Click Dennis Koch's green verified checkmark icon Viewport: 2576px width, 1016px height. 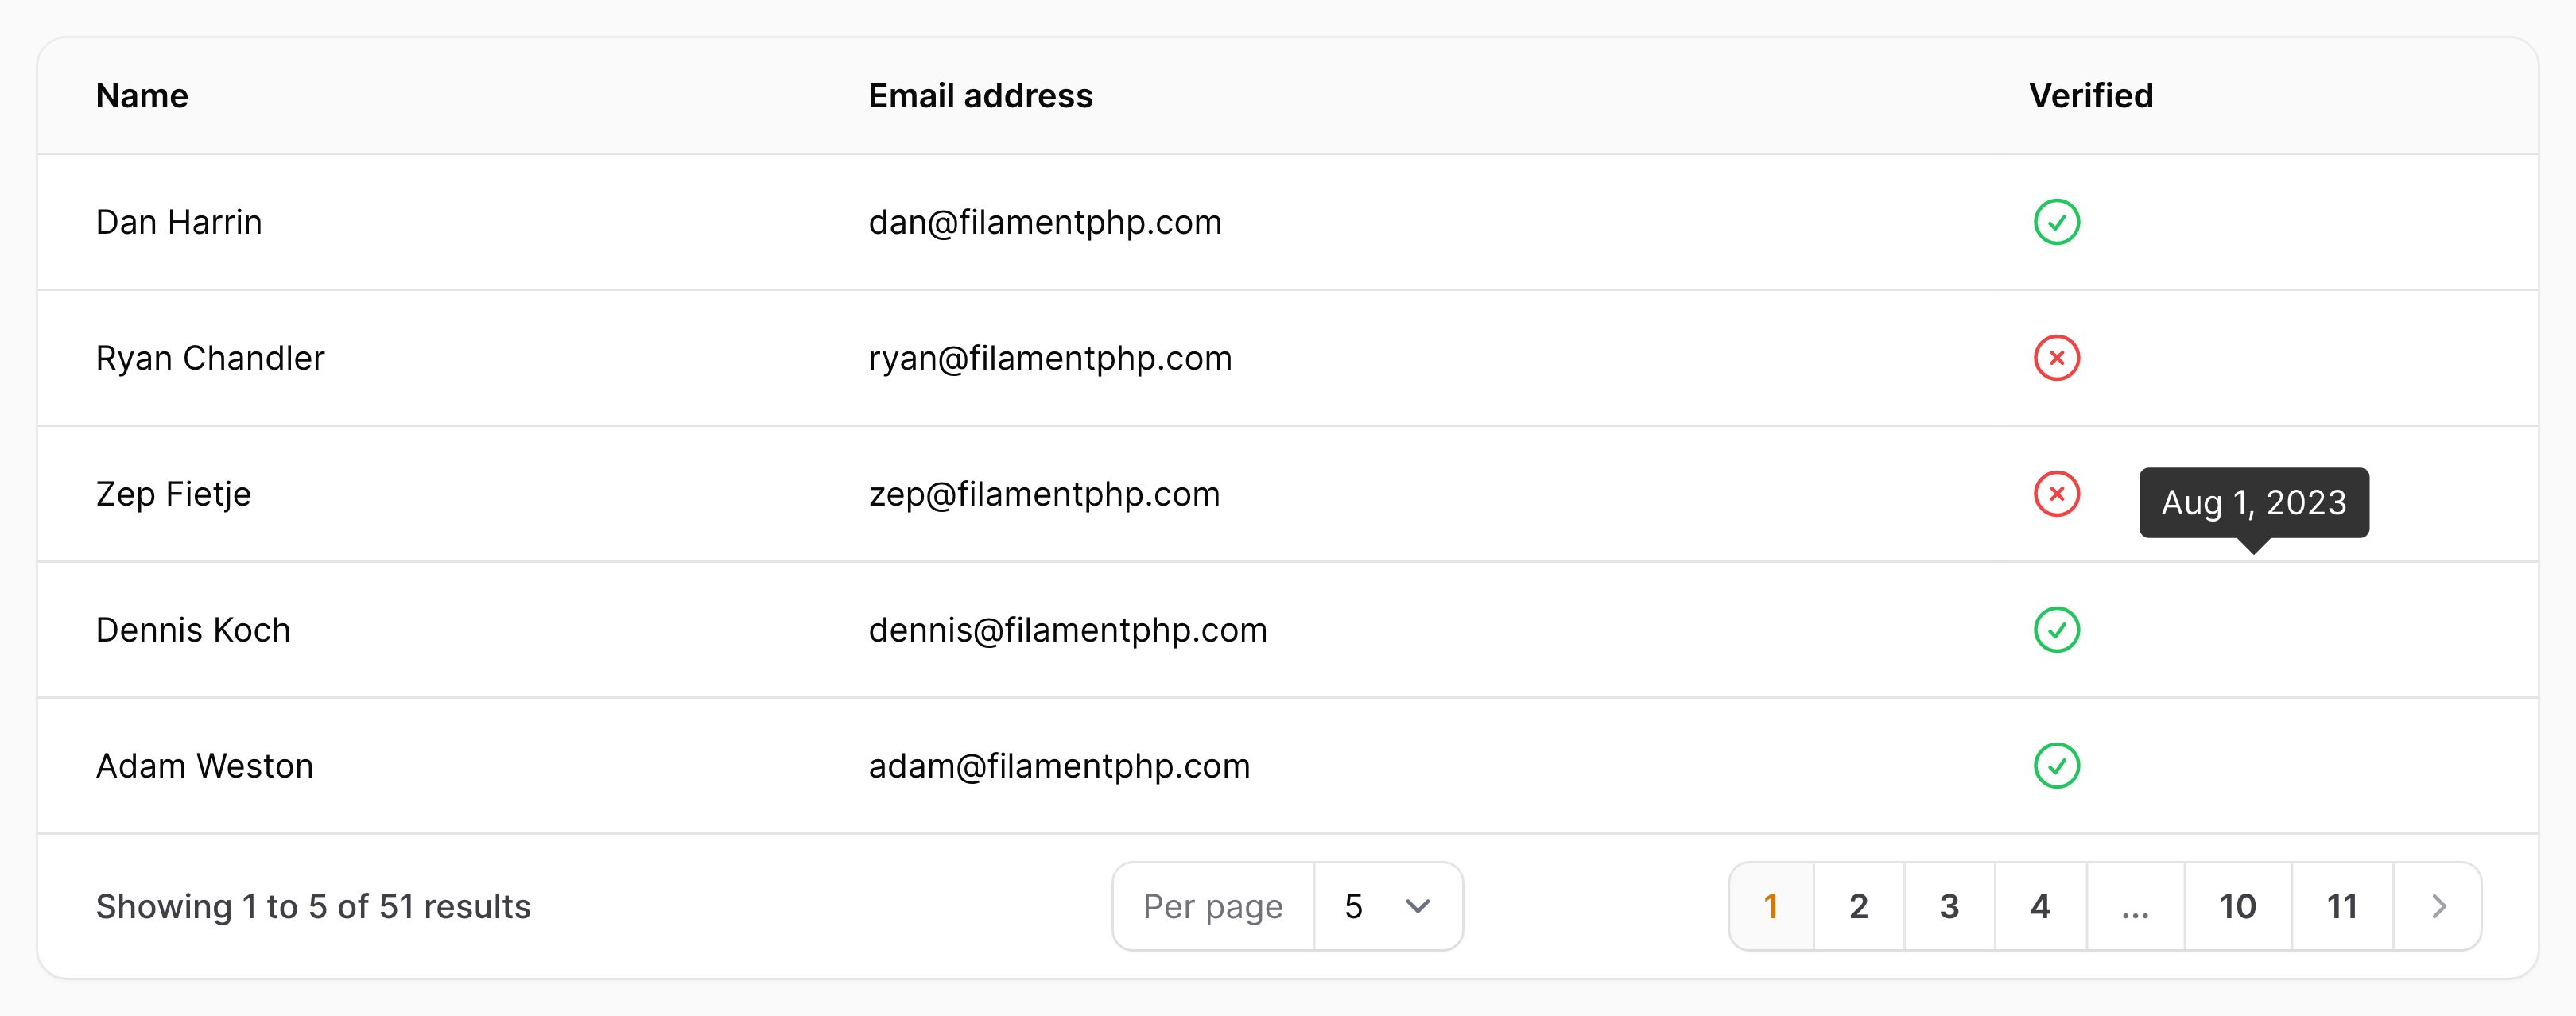[x=2056, y=630]
